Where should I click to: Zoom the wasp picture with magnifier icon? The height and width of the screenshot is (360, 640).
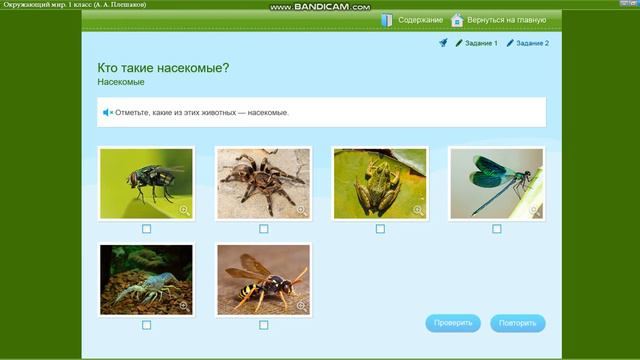click(x=301, y=306)
